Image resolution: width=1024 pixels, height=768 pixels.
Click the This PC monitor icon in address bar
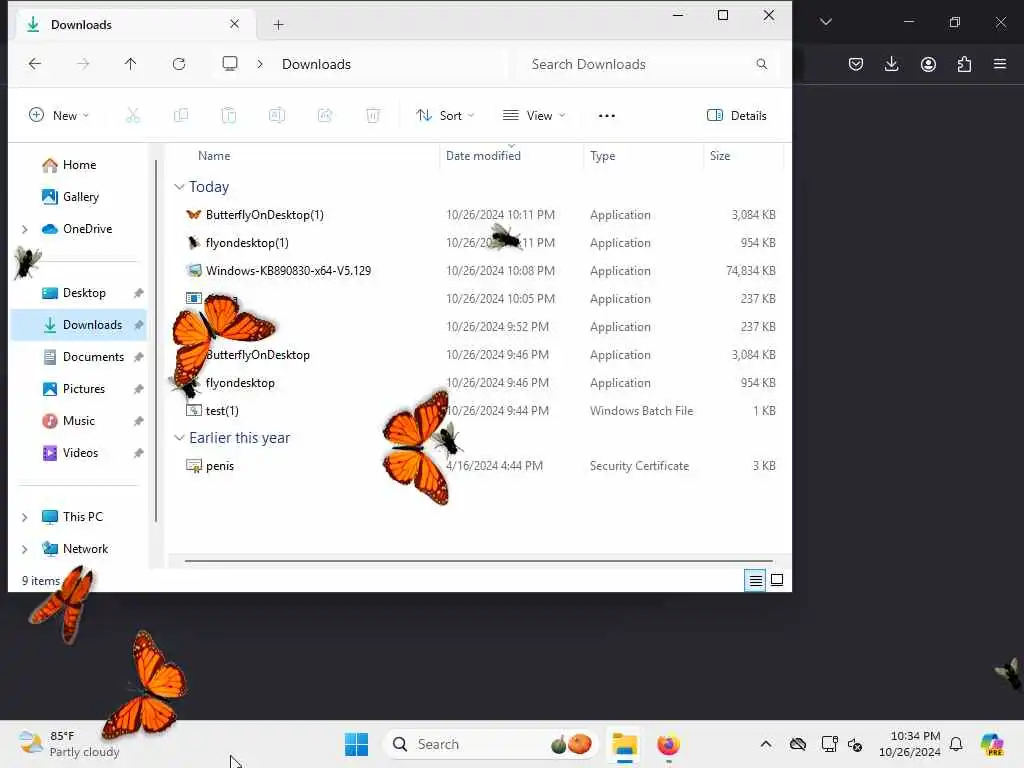pyautogui.click(x=230, y=63)
